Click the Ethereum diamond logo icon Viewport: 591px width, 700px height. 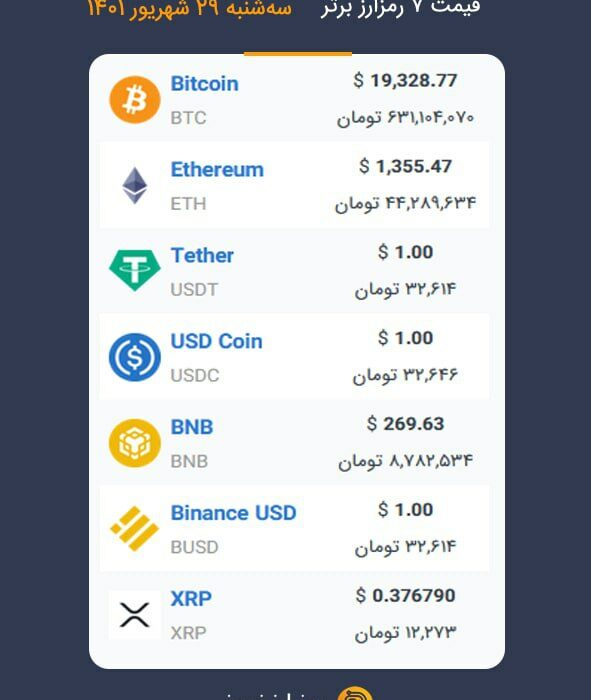coord(135,185)
